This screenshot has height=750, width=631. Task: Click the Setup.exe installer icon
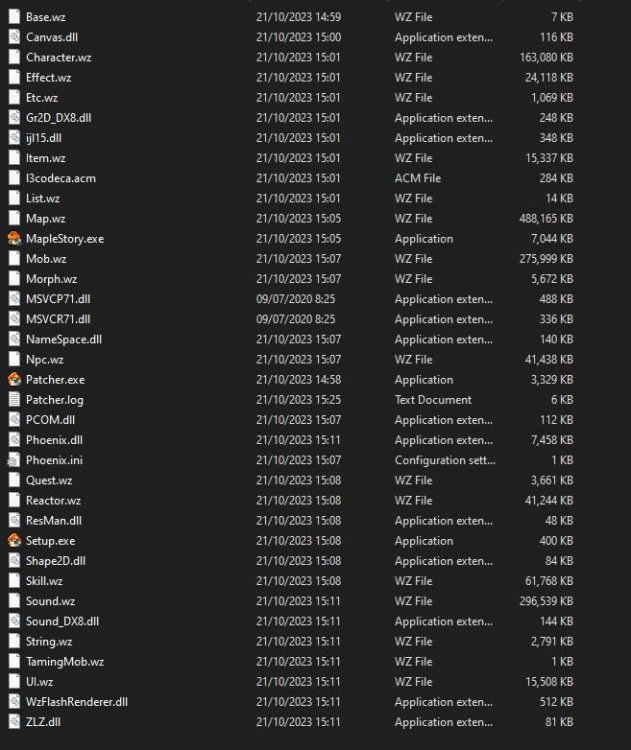(x=14, y=541)
